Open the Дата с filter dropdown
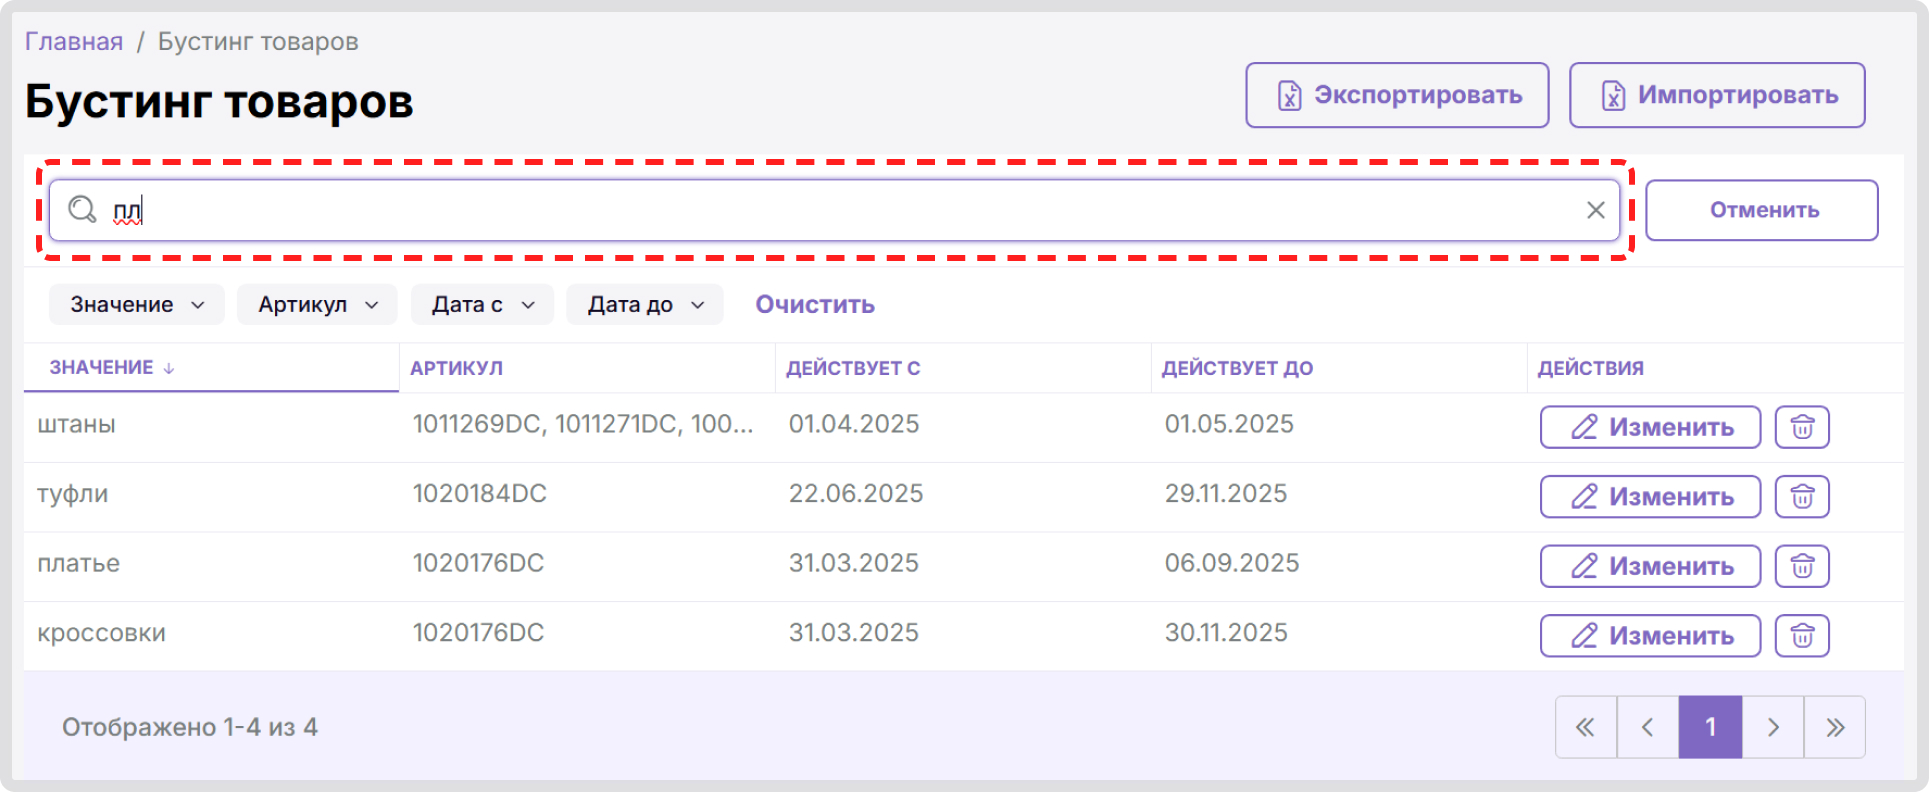 click(x=482, y=305)
